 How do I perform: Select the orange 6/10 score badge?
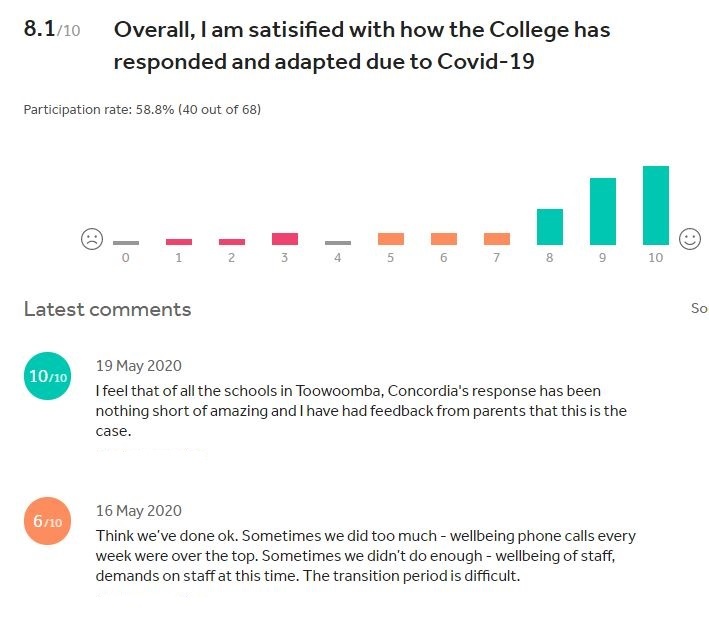pos(47,521)
